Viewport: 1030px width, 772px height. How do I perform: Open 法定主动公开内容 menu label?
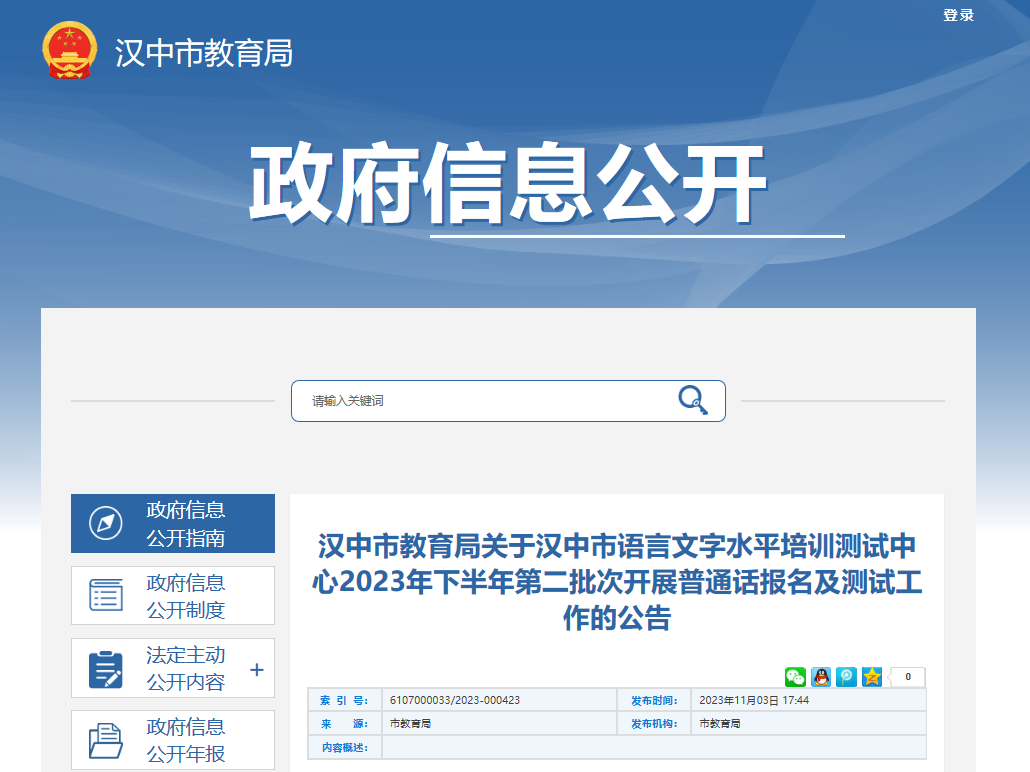coord(186,669)
